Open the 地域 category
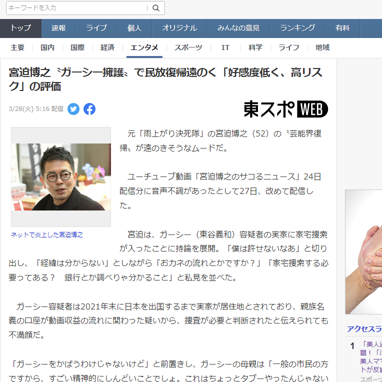The height and width of the screenshot is (382, 382). [322, 48]
